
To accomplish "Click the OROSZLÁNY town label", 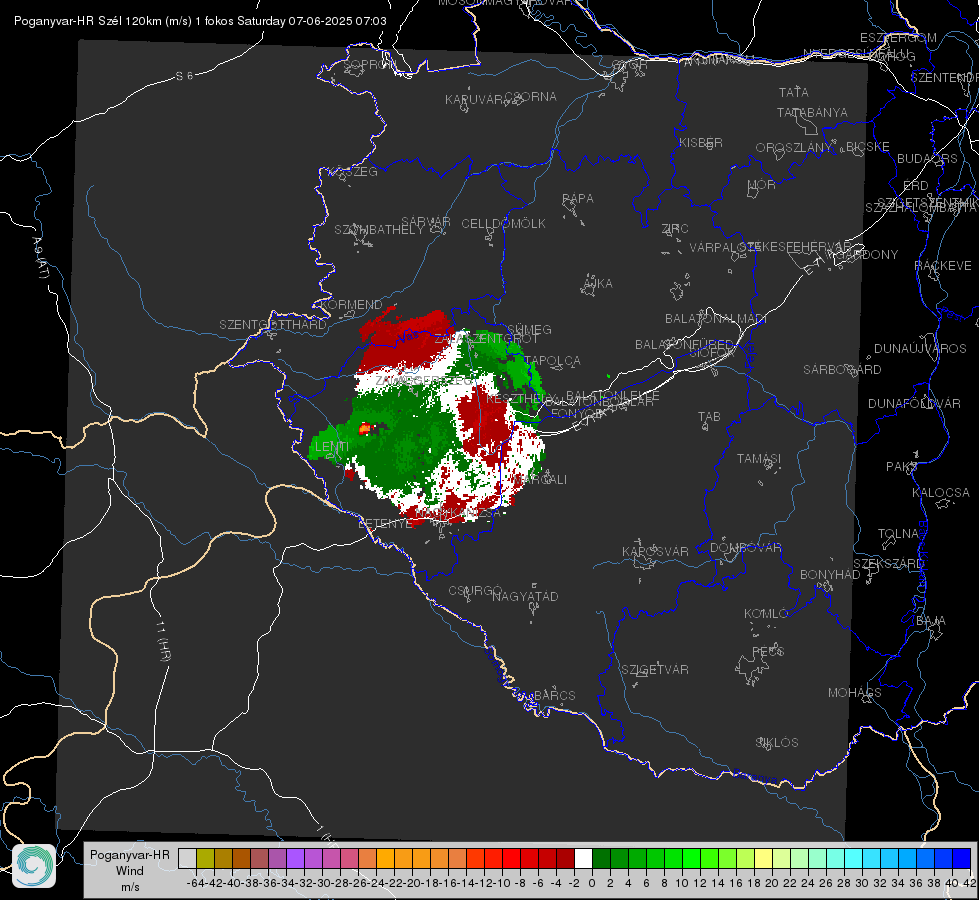I will tap(794, 148).
